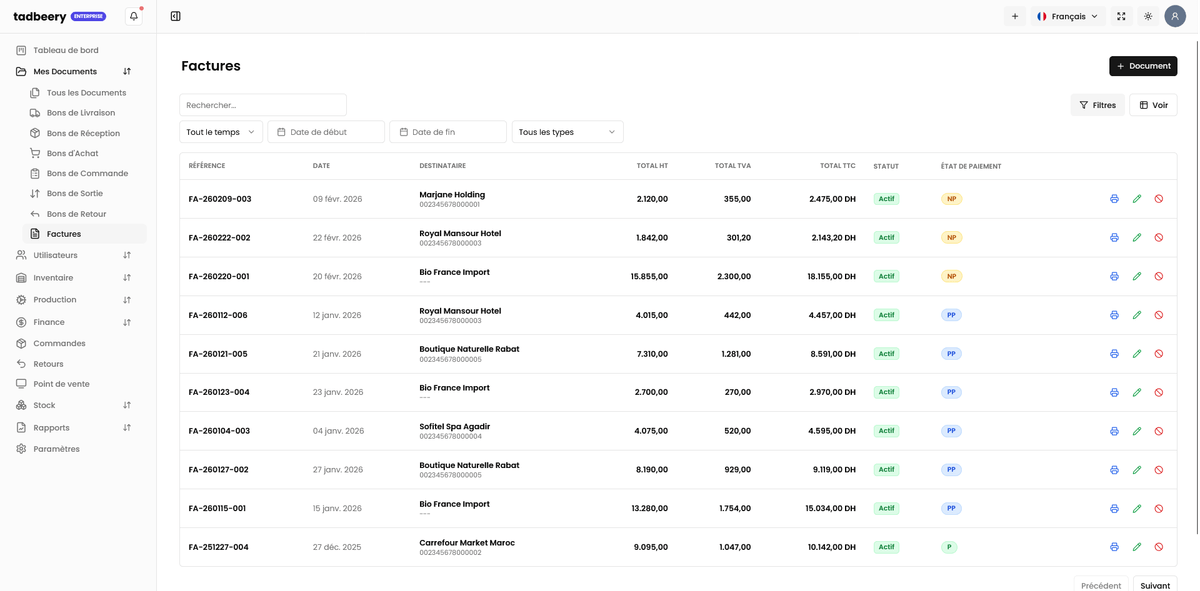Viewport: 1200px width, 591px height.
Task: Enter fullscreen mode icon
Action: click(x=1121, y=16)
